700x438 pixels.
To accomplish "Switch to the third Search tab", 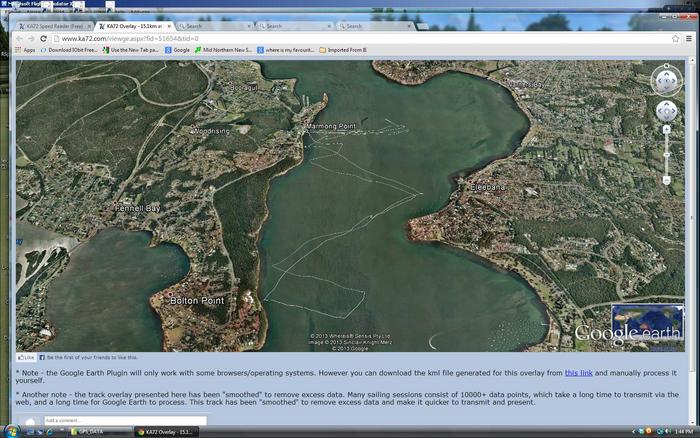I will tap(374, 26).
